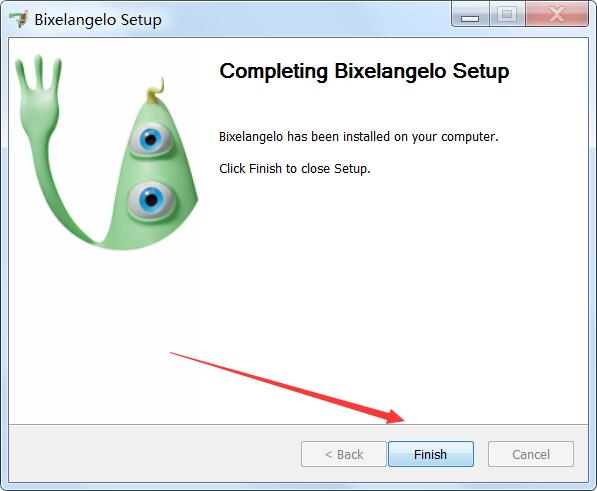597x491 pixels.
Task: Click the Bixelangelo Setup title text
Action: point(98,19)
